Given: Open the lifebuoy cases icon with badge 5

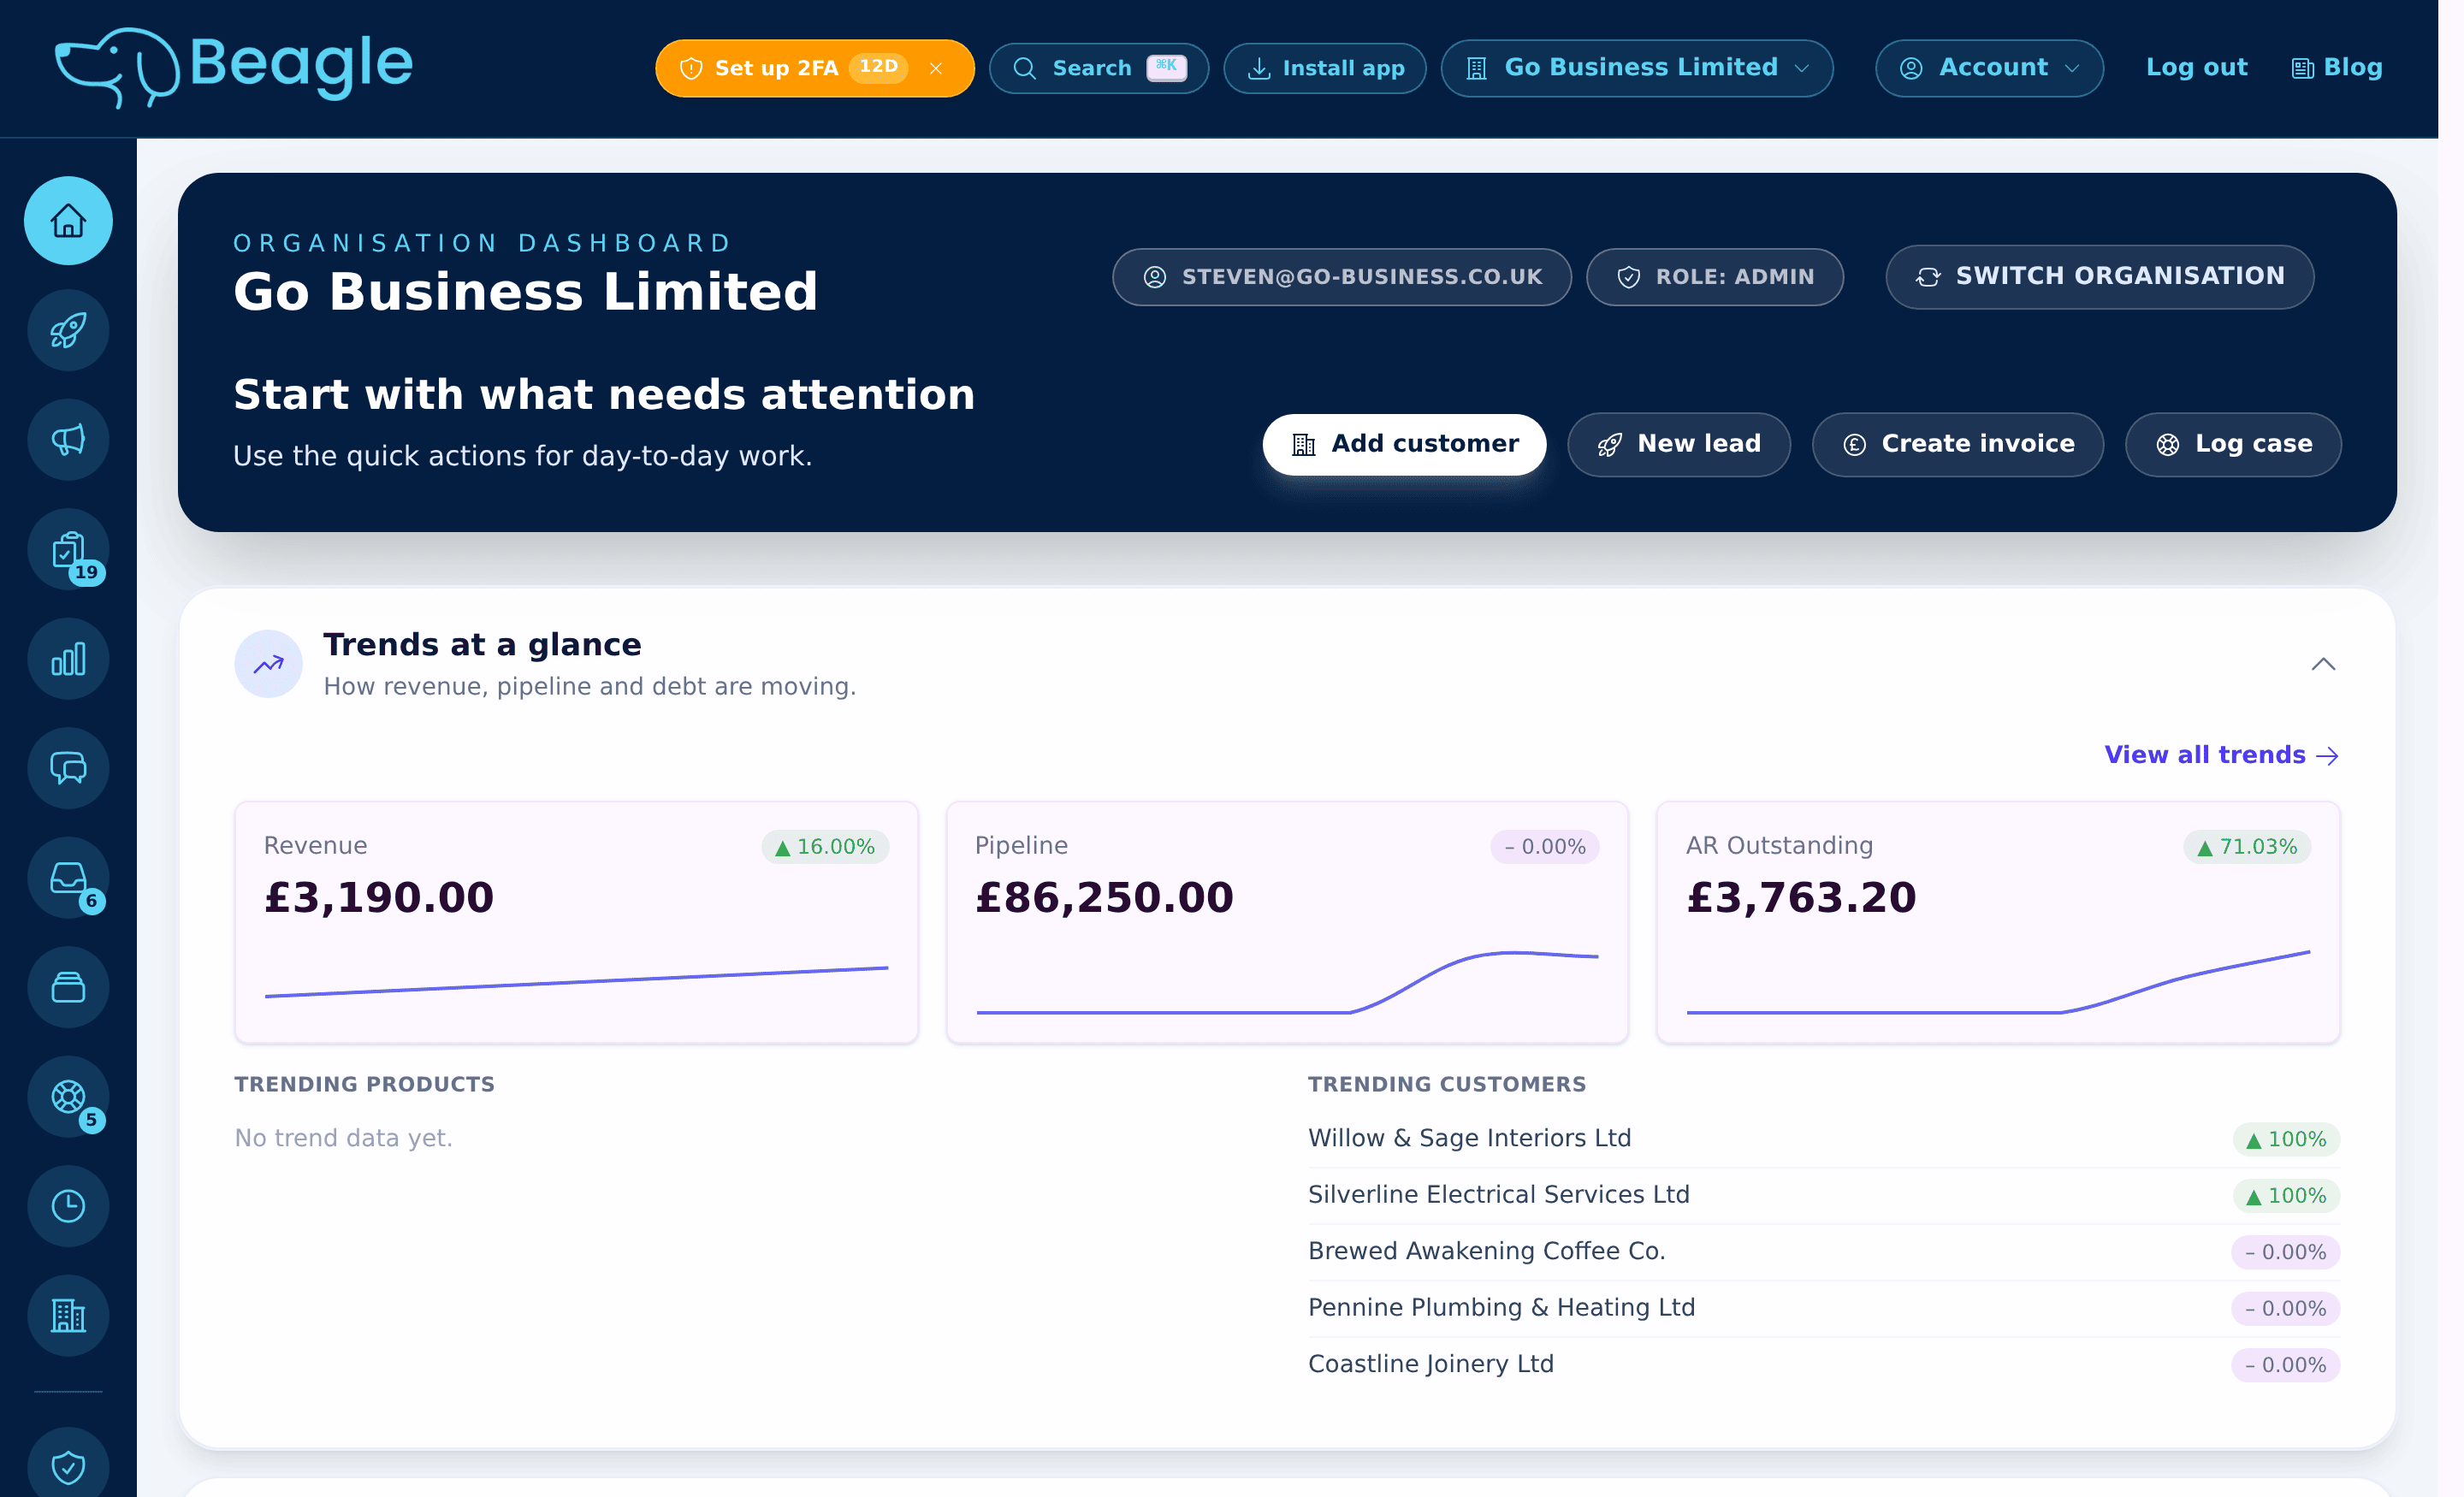Looking at the screenshot, I should 68,1097.
